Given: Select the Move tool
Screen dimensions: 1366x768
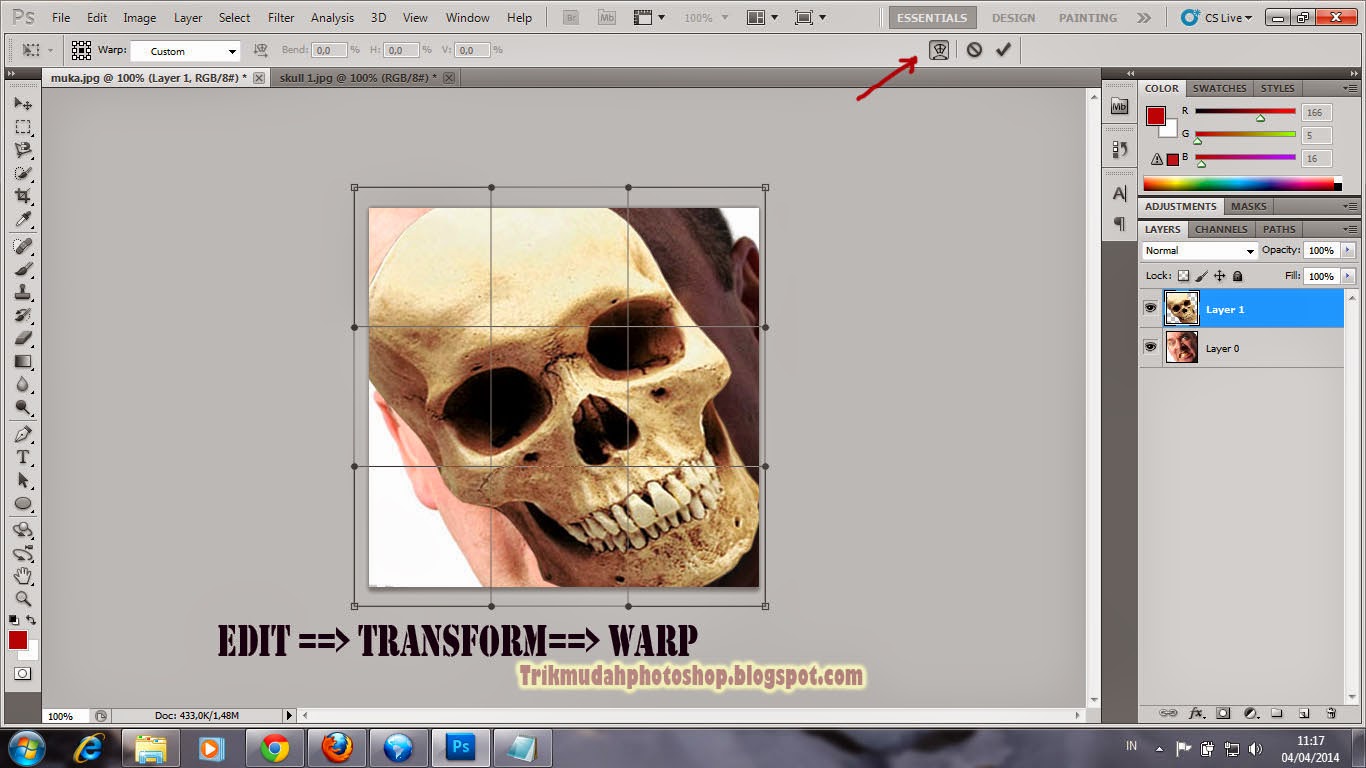Looking at the screenshot, I should 23,104.
